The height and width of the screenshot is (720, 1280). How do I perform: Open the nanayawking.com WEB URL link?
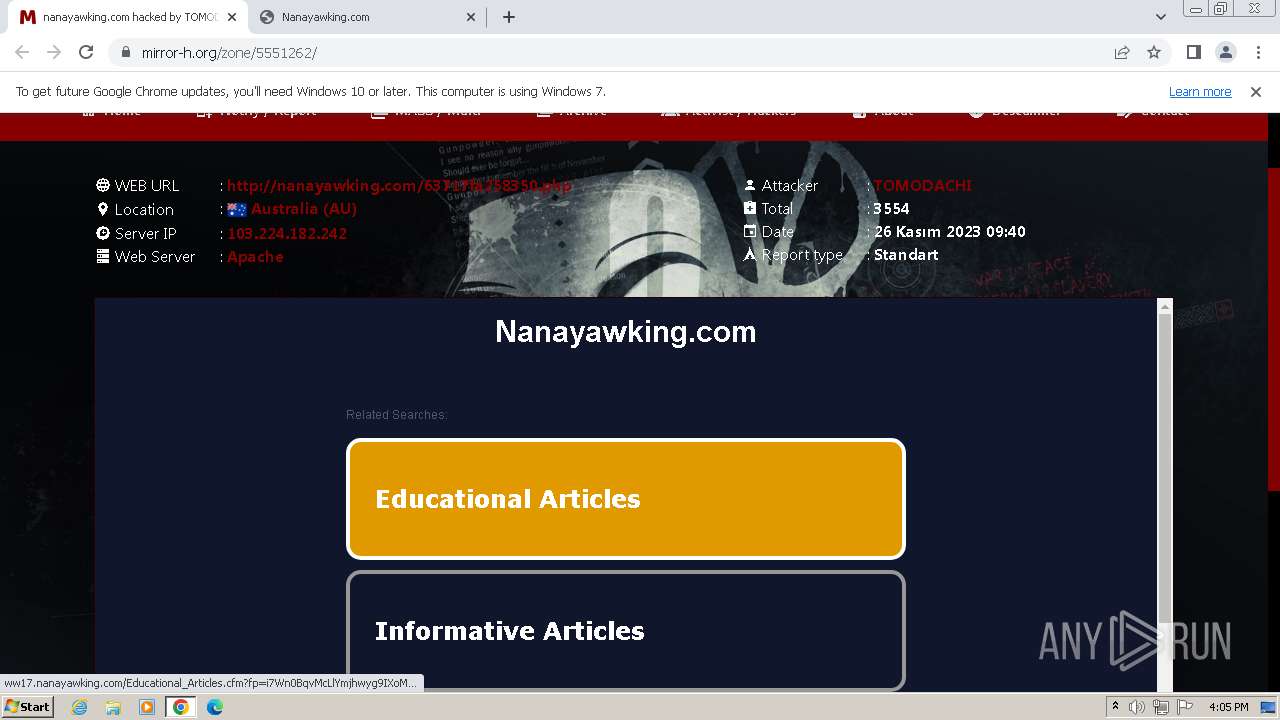[399, 185]
